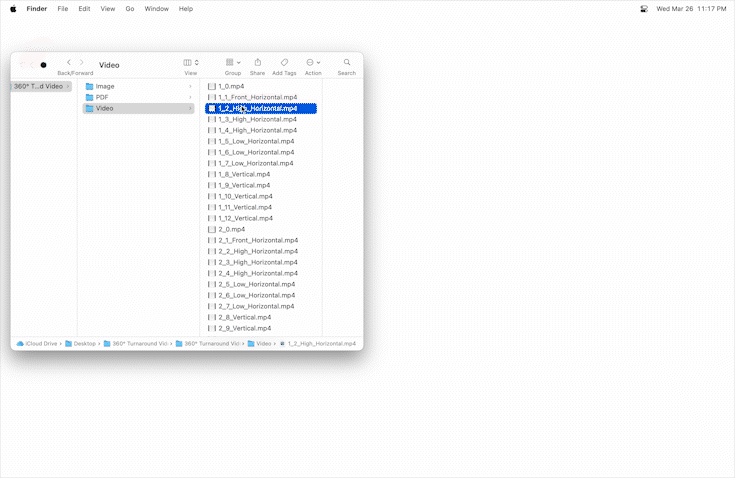735x478 pixels.
Task: Open the Group options dropdown
Action: [x=232, y=62]
